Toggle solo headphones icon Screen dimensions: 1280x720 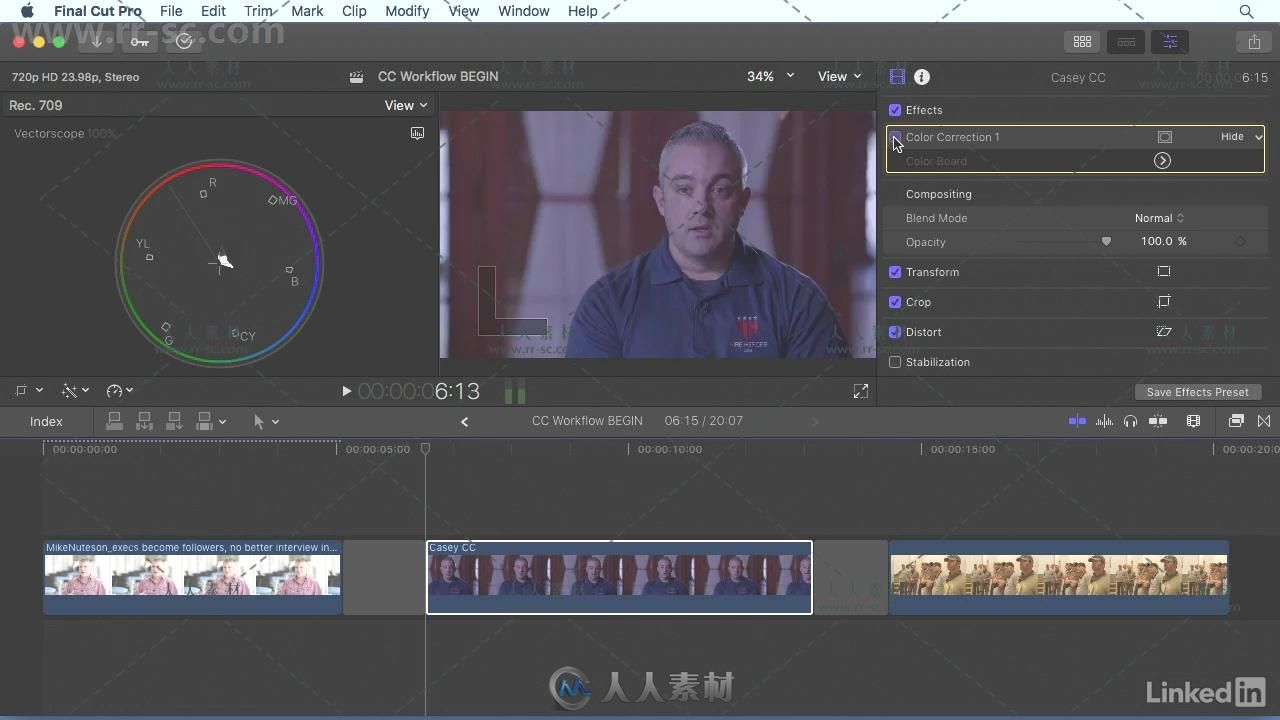1130,421
